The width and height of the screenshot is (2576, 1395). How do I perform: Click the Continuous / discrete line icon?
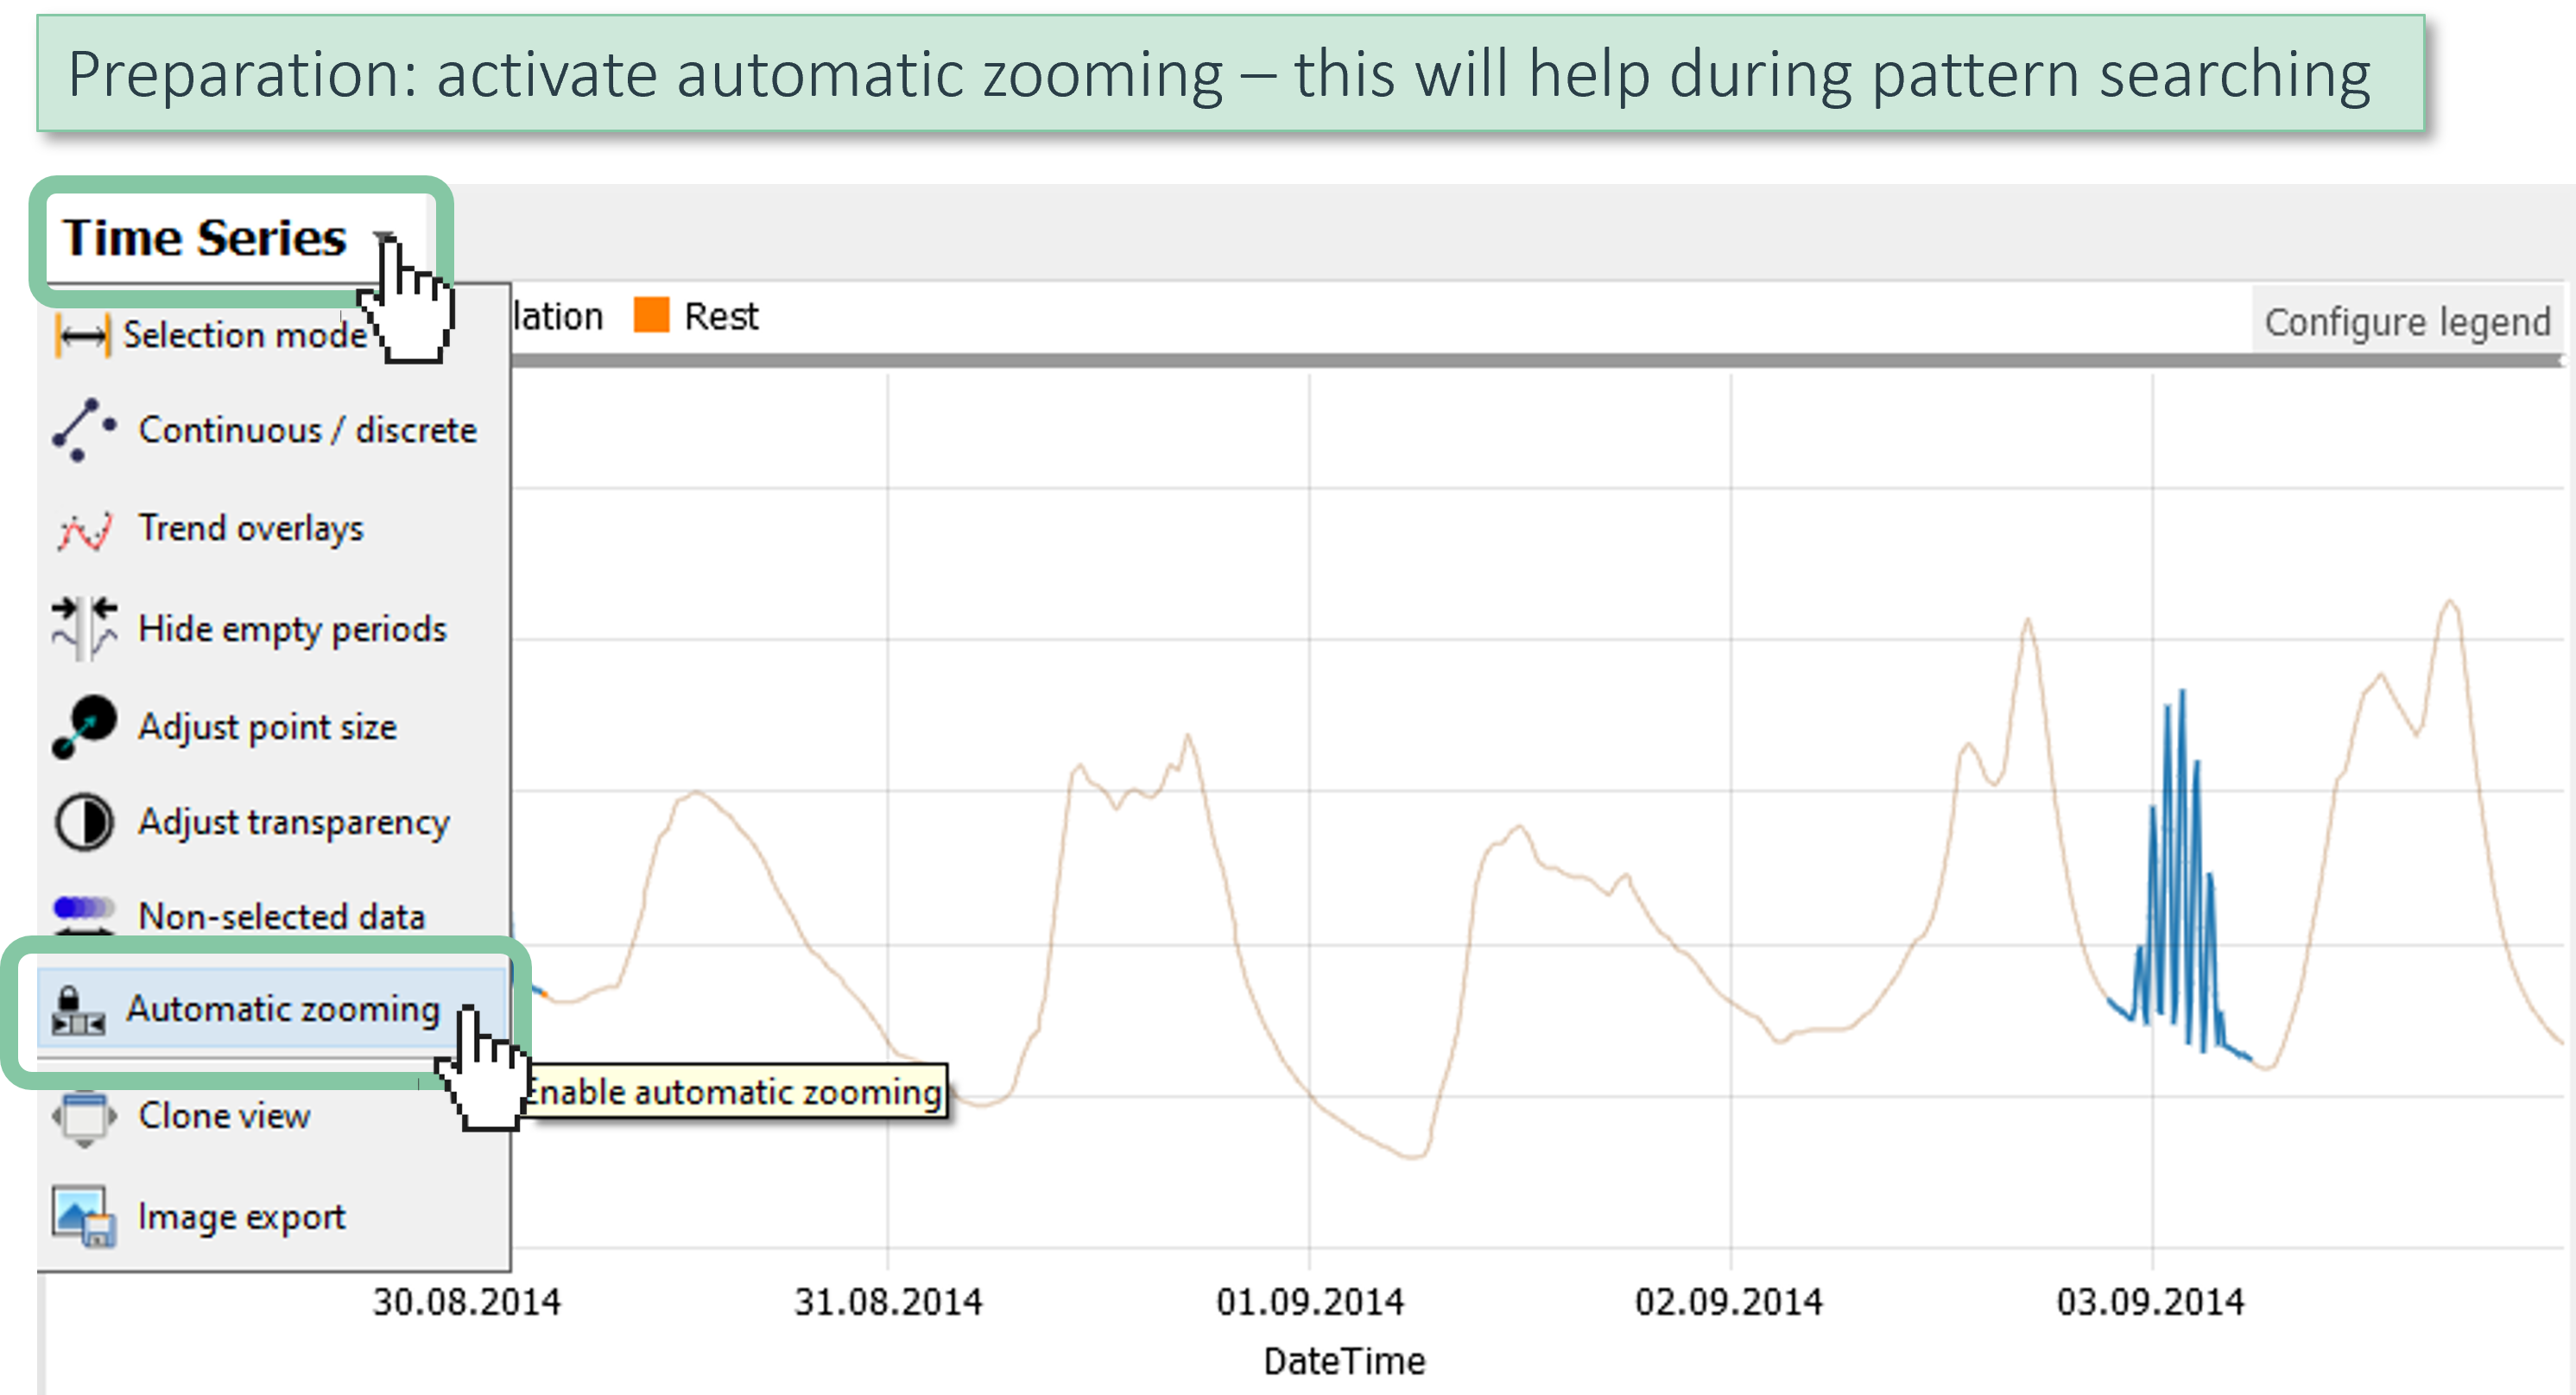point(84,430)
